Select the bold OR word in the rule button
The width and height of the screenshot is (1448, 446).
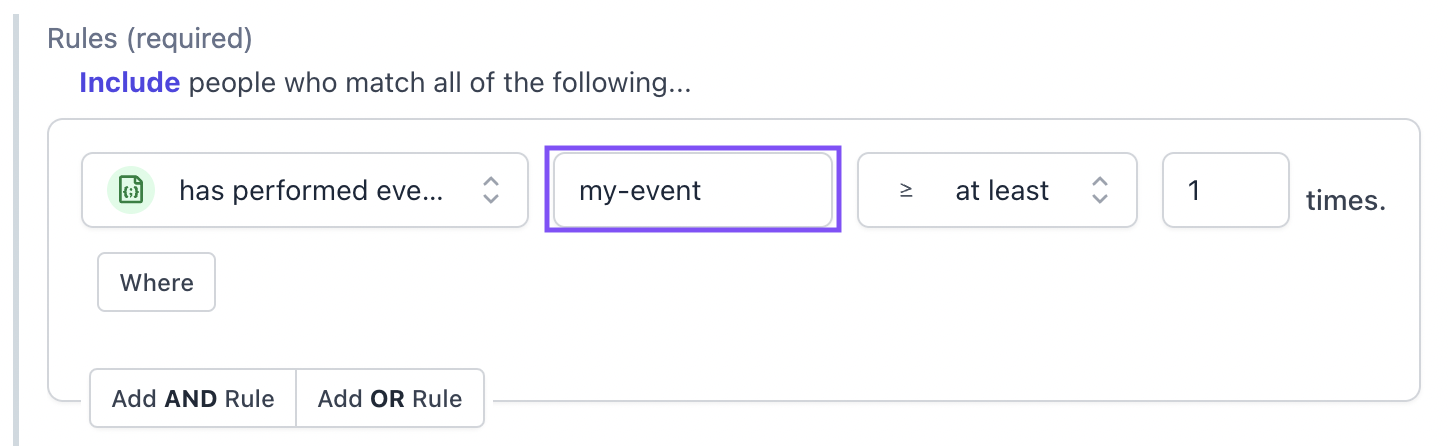click(x=387, y=399)
